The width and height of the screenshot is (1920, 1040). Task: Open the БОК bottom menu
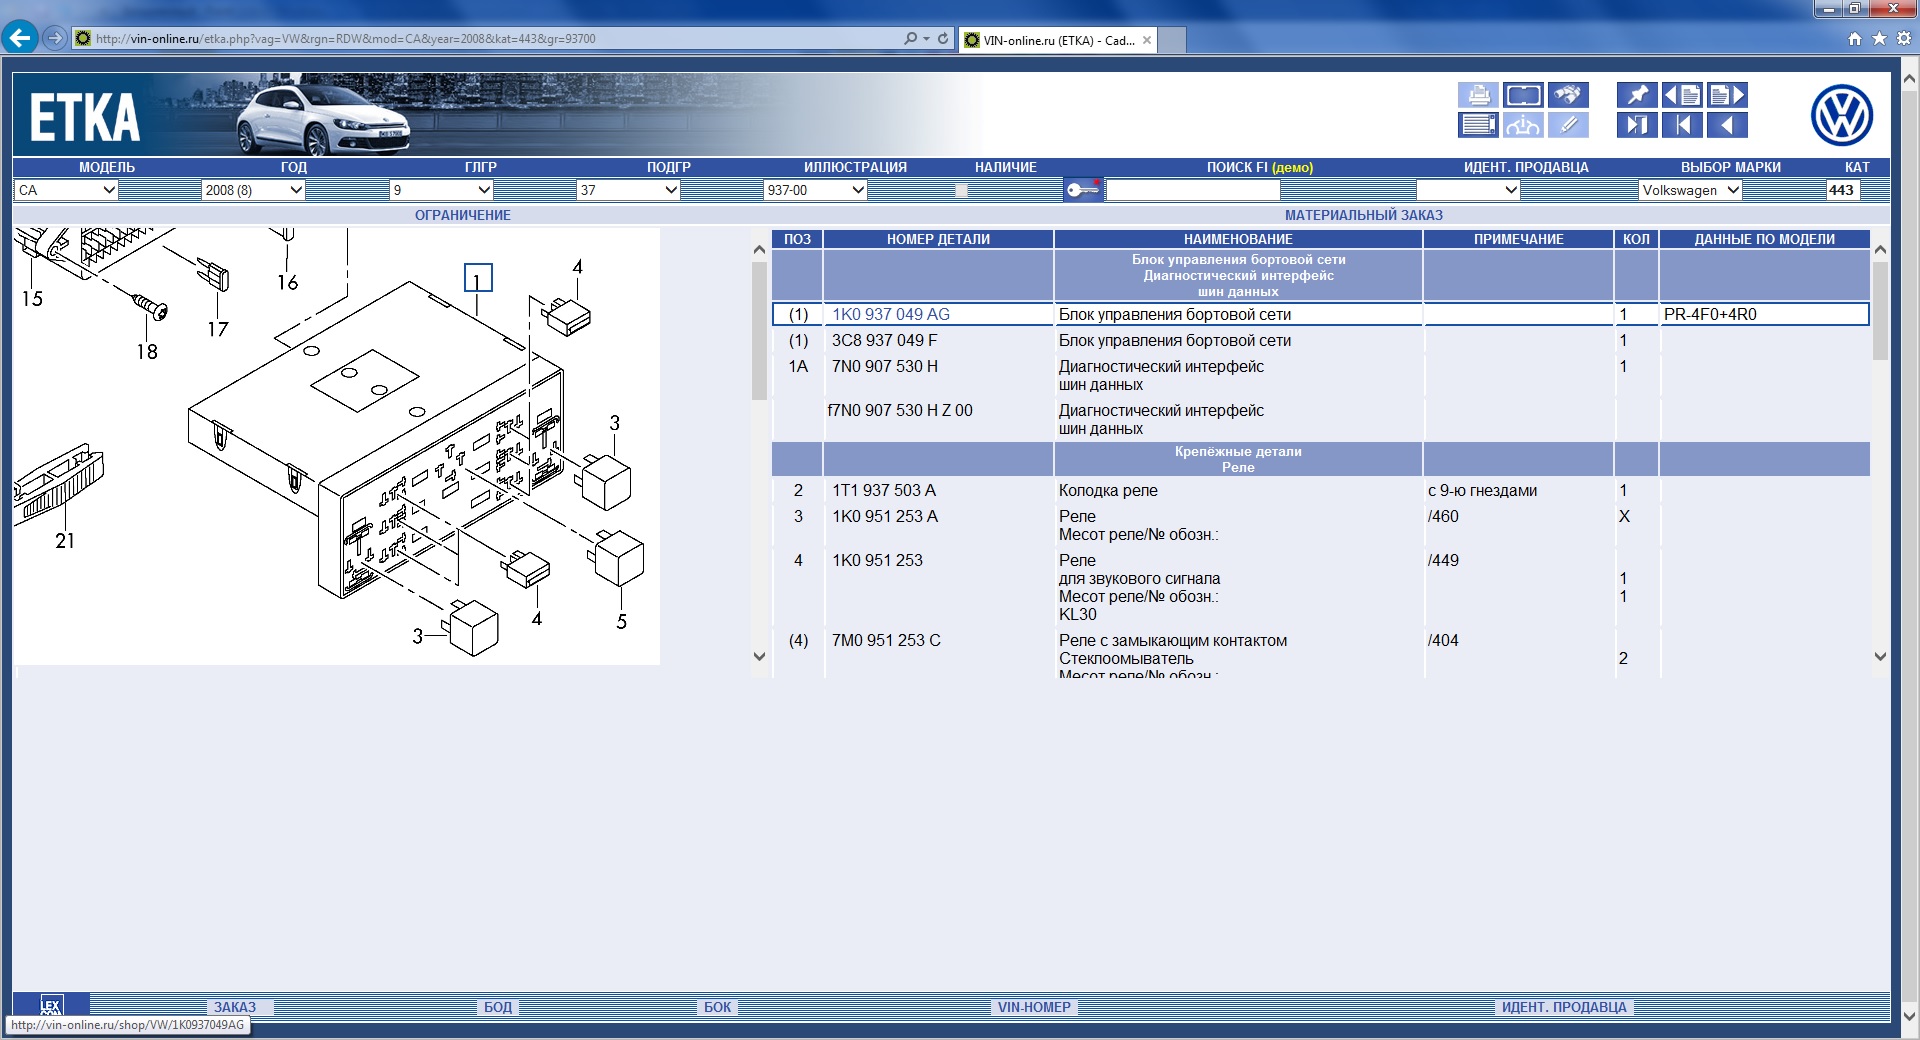click(718, 1007)
